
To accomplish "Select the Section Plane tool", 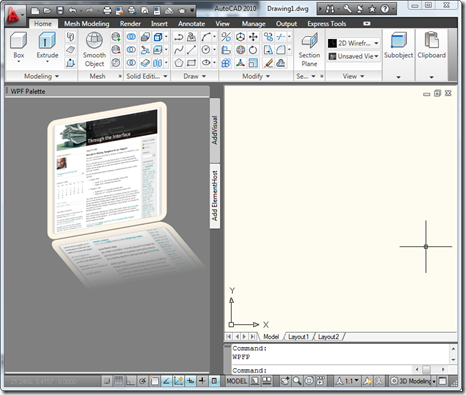I will click(309, 49).
